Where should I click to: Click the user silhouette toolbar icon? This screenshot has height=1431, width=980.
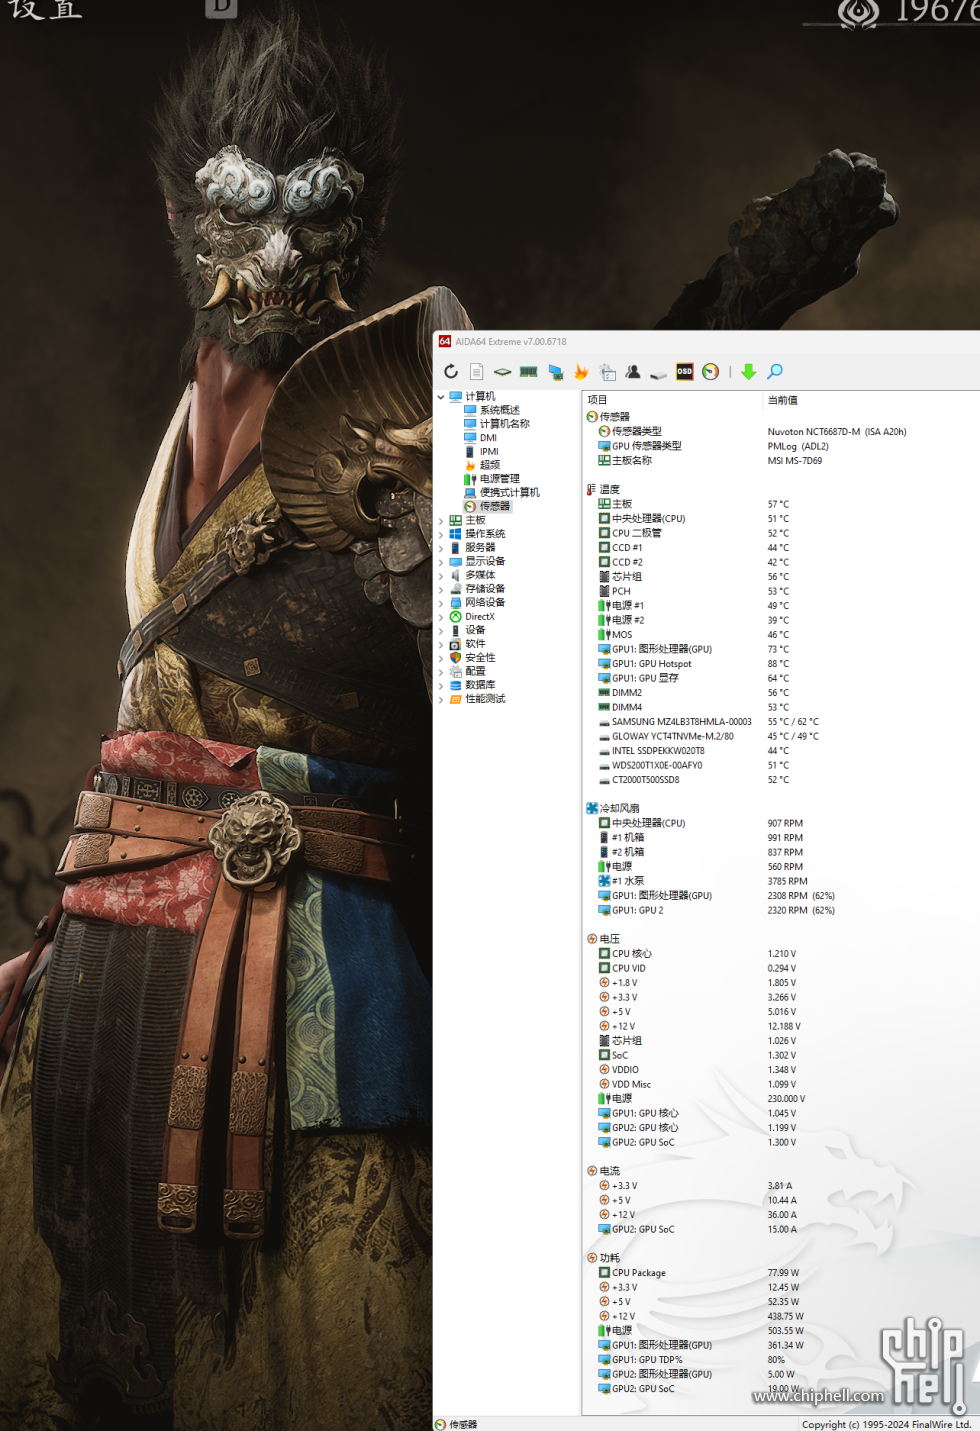pyautogui.click(x=633, y=372)
